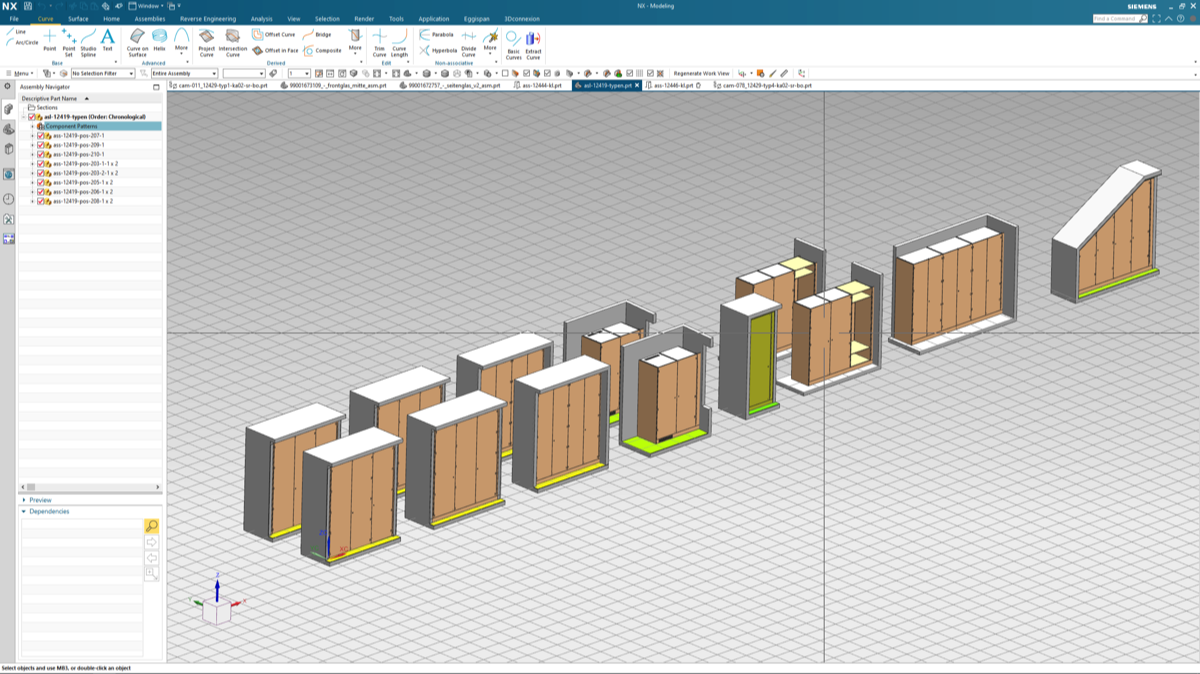This screenshot has width=1200, height=674.
Task: Click the magnifier button in Dependencies panel
Action: 151,526
